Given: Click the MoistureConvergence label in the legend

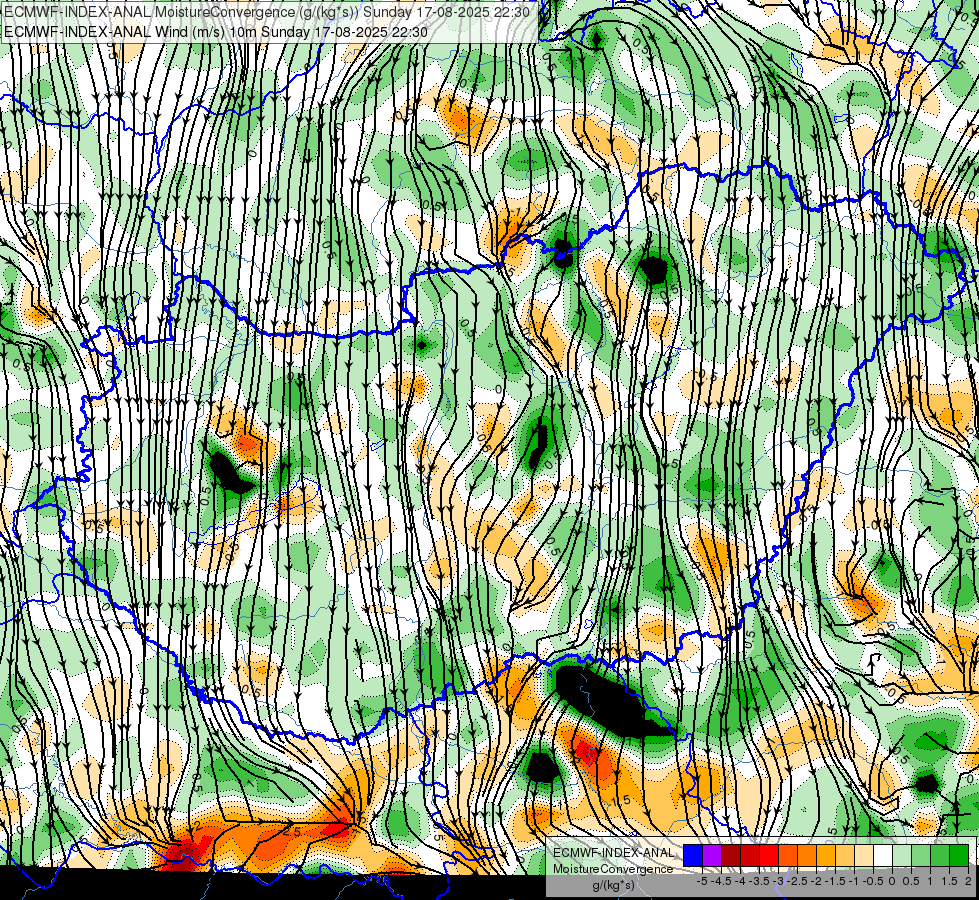Looking at the screenshot, I should pyautogui.click(x=613, y=869).
